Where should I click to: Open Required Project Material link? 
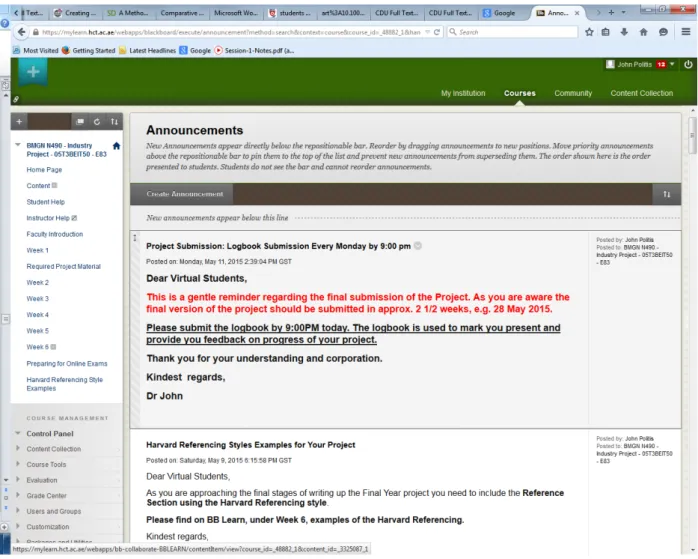pos(64,266)
